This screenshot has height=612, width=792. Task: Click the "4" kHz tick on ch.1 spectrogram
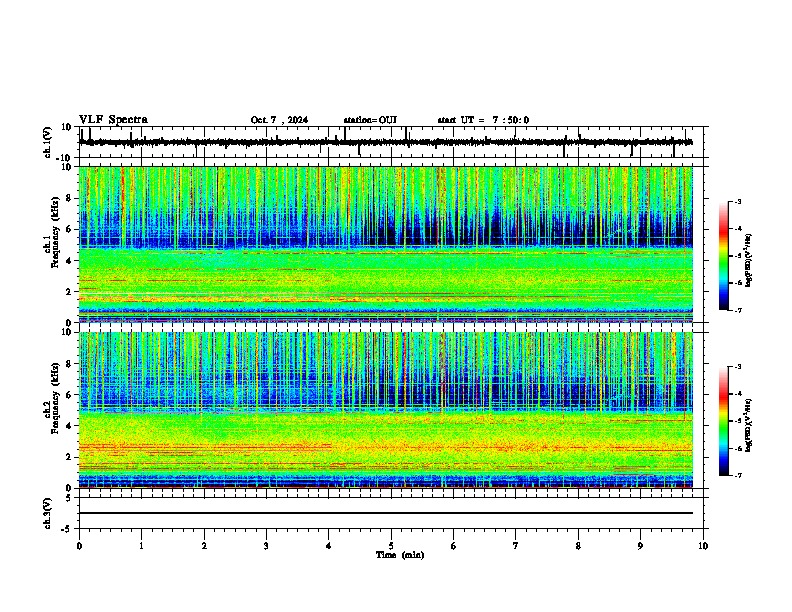[69, 261]
